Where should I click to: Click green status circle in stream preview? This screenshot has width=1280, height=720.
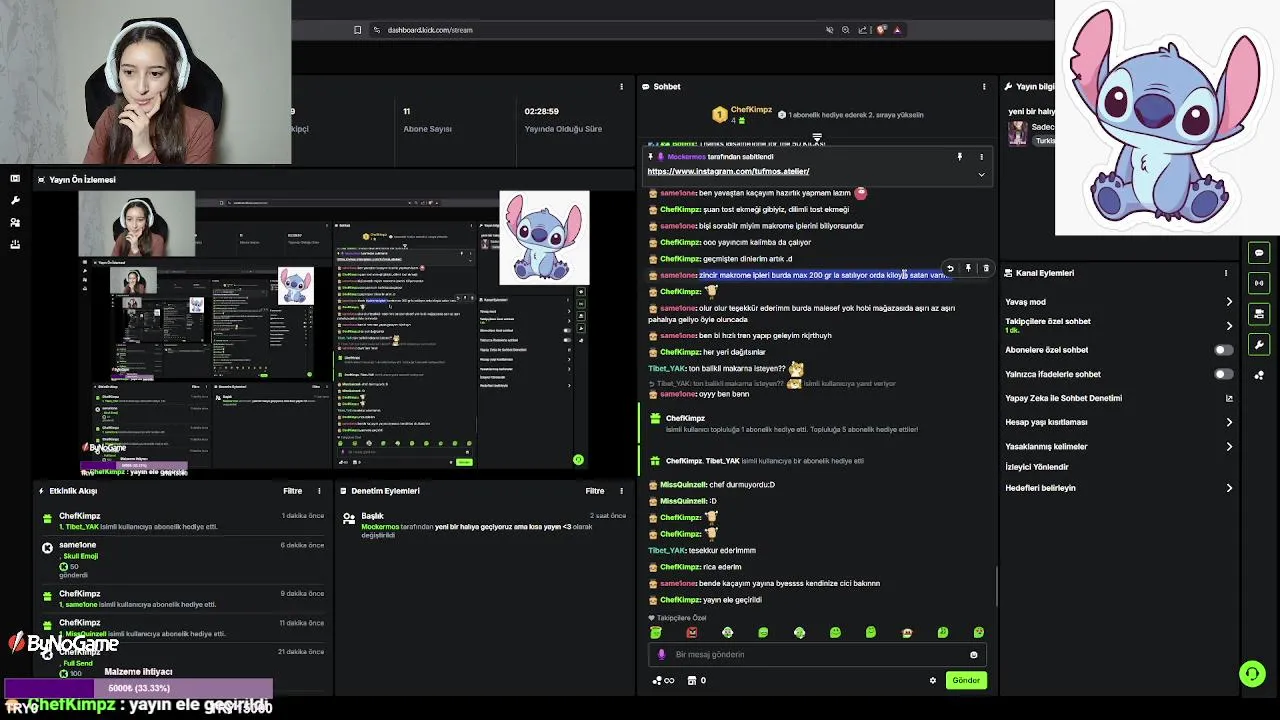point(578,460)
